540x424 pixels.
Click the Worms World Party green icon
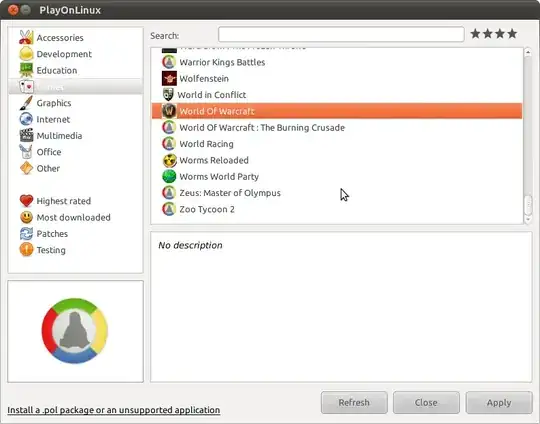click(x=169, y=176)
